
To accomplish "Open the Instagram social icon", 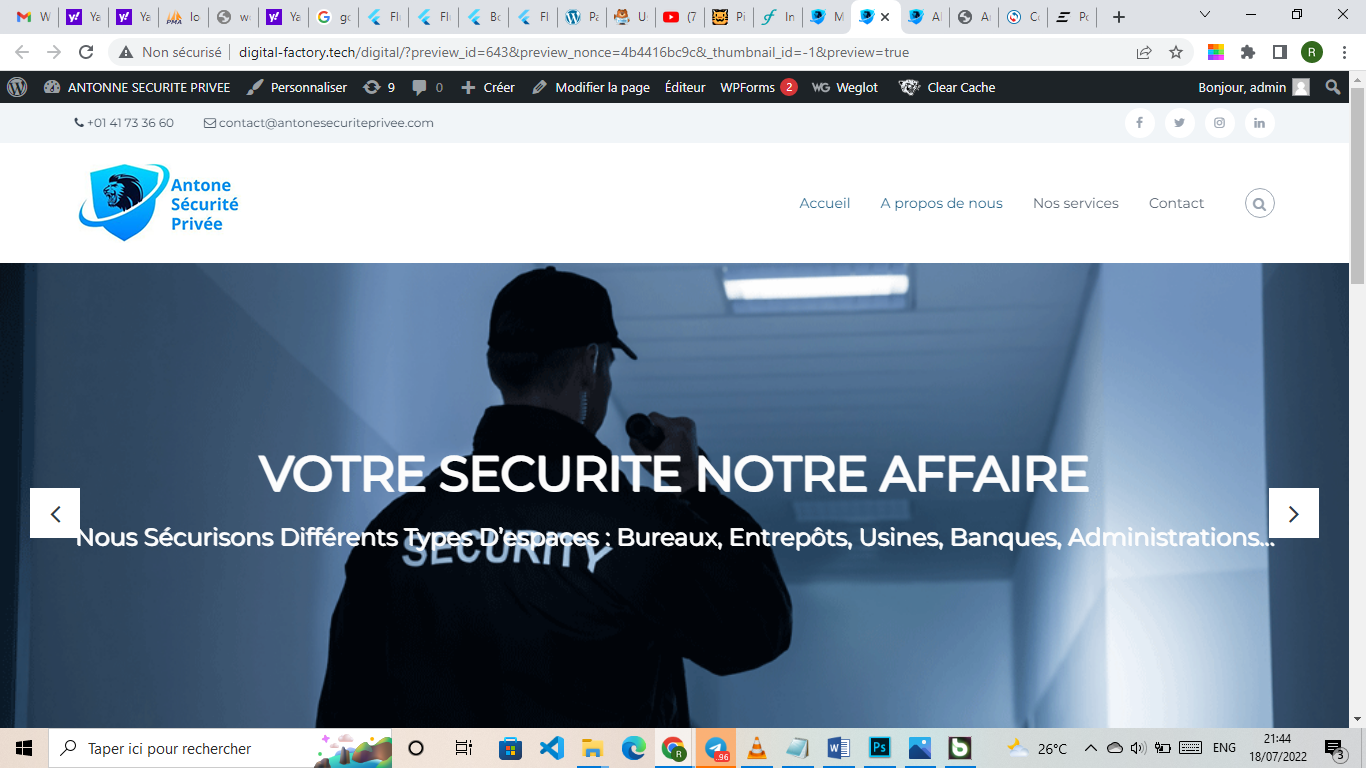I will [1219, 123].
